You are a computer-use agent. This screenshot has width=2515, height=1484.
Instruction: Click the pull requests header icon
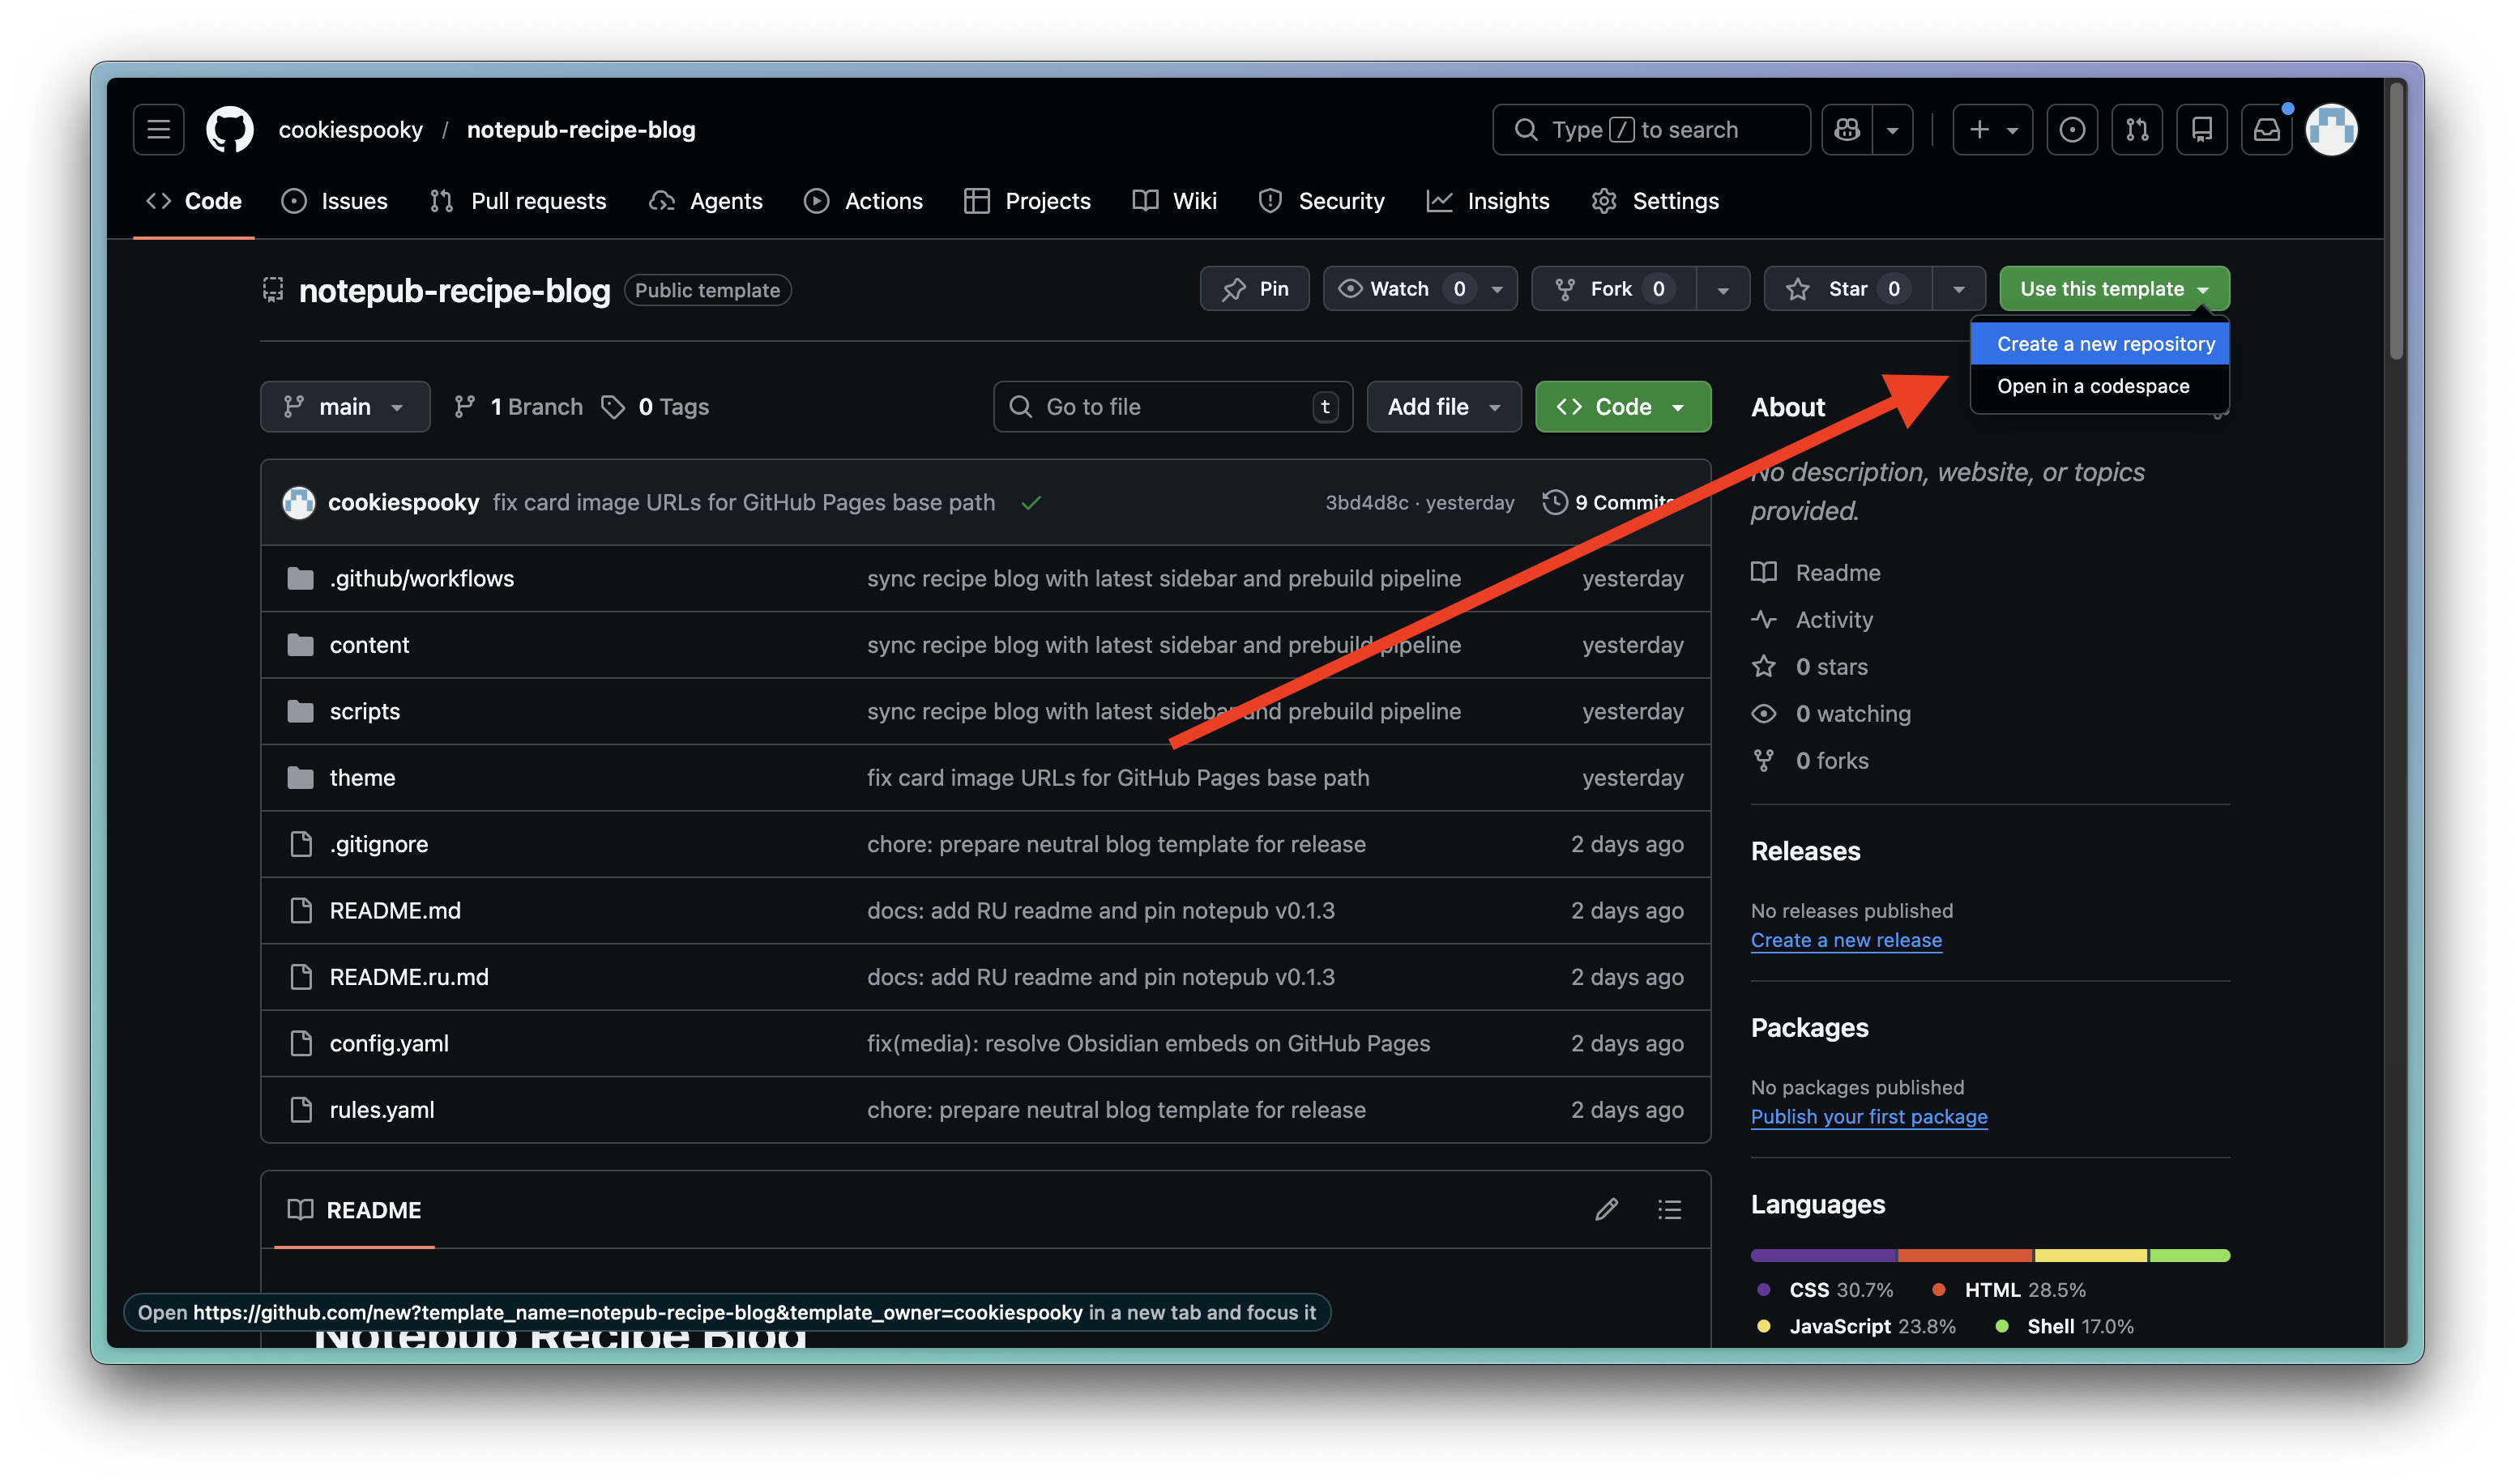[x=2137, y=129]
